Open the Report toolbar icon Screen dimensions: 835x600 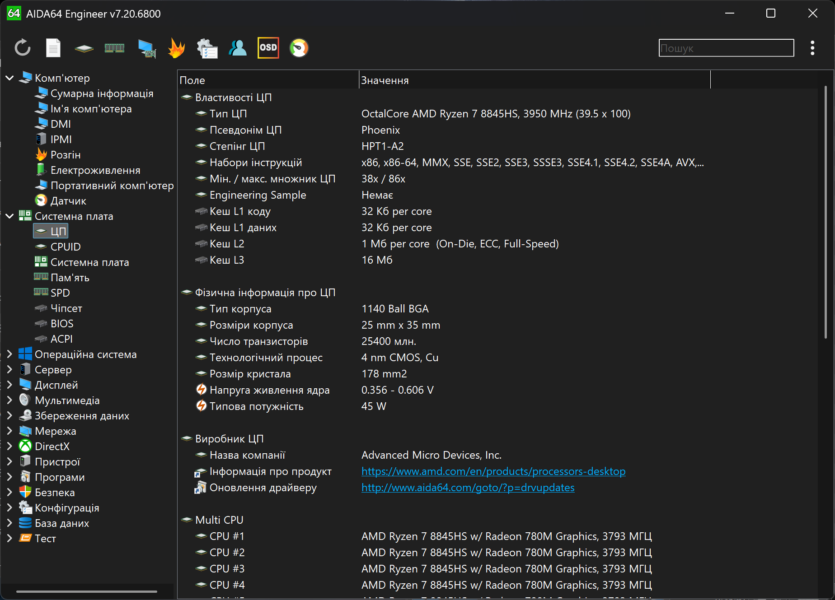point(53,48)
